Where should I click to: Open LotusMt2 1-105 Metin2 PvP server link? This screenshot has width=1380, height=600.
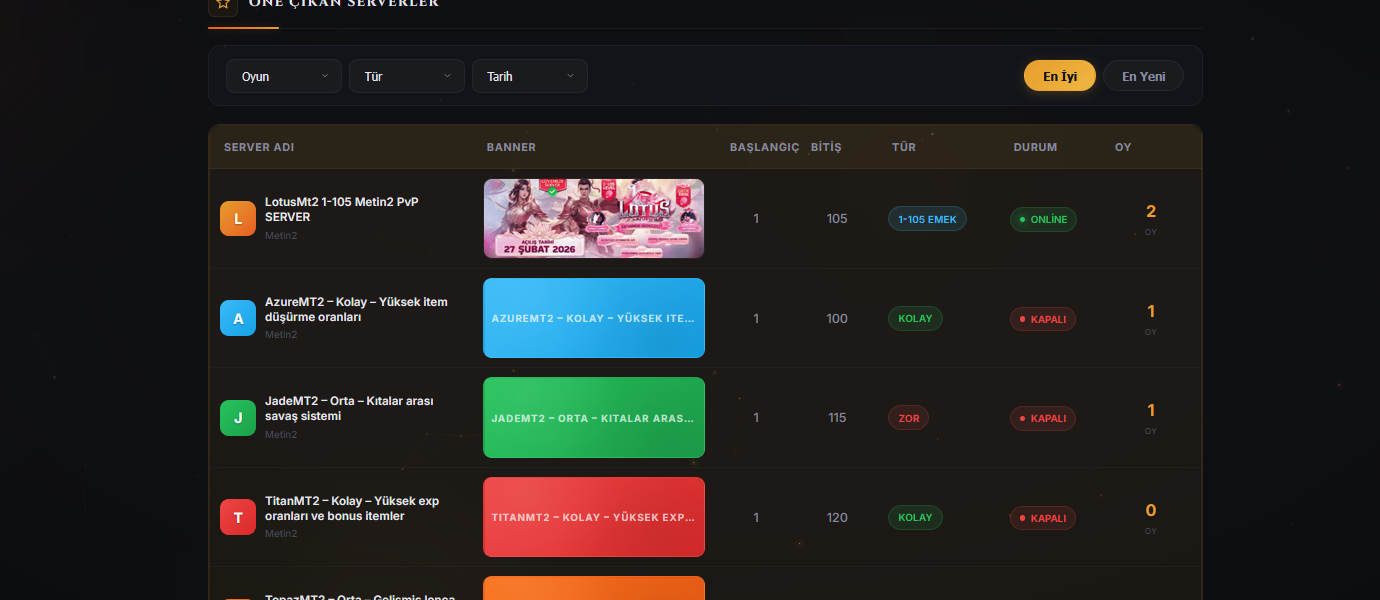[341, 209]
